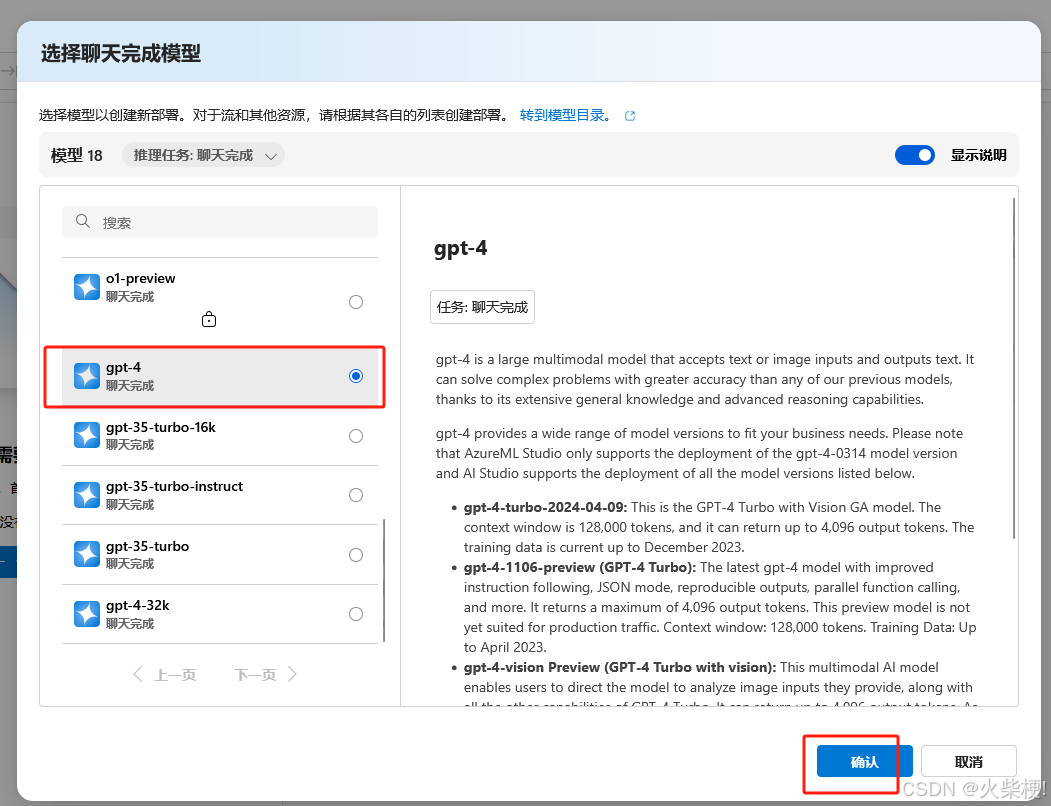Click the 确认 button
Viewport: 1051px width, 806px height.
coord(864,762)
